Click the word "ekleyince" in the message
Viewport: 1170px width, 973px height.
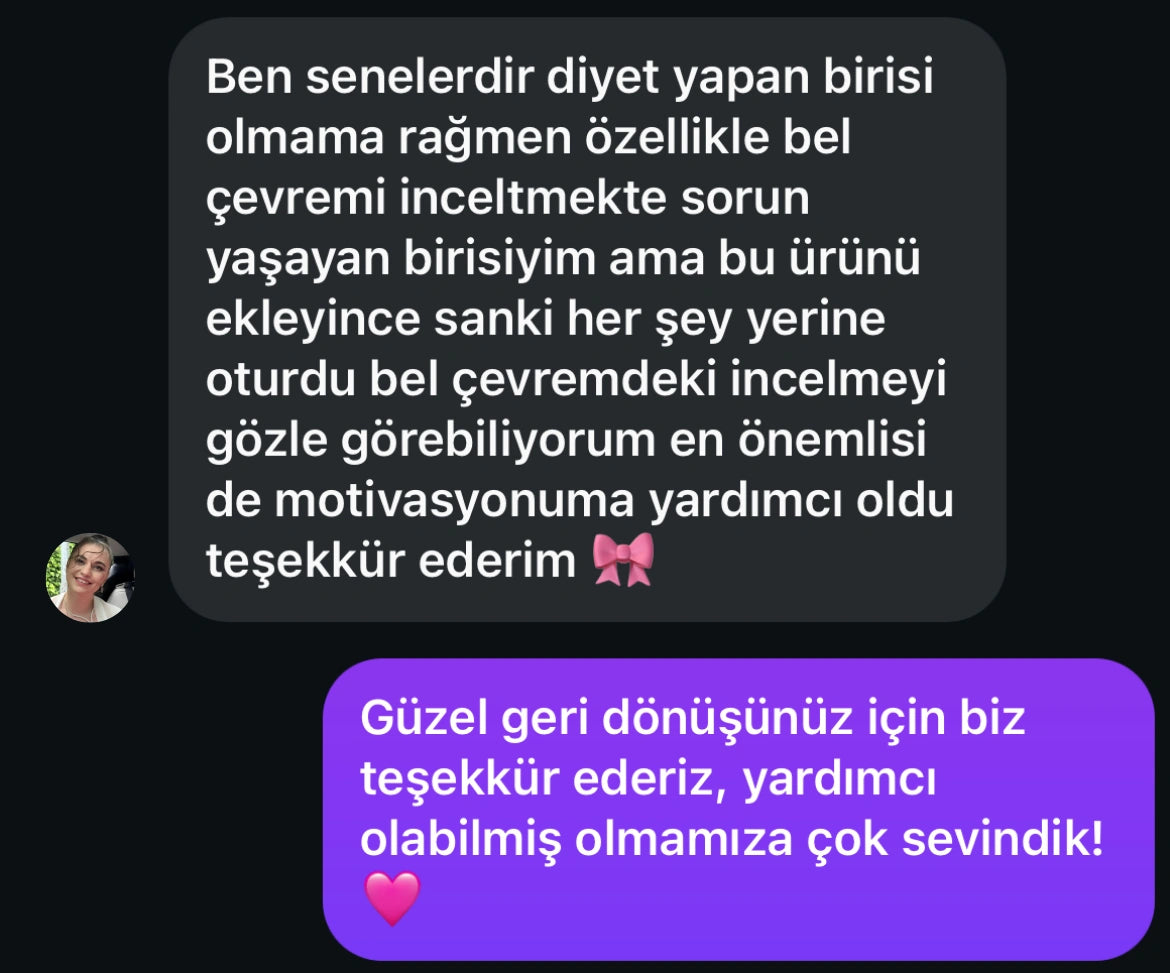point(313,320)
